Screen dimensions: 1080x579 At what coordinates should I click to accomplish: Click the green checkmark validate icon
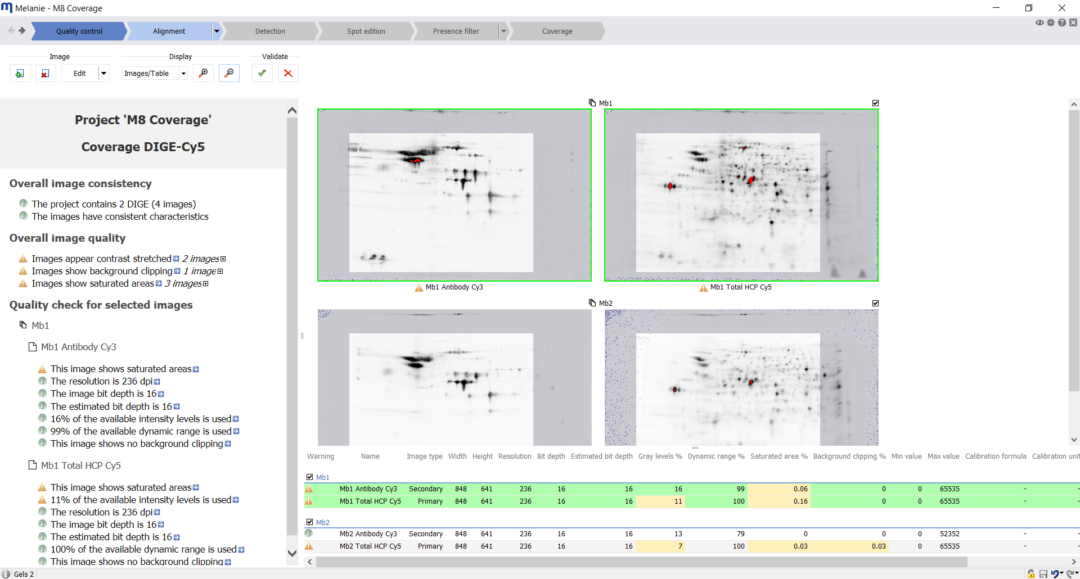262,73
